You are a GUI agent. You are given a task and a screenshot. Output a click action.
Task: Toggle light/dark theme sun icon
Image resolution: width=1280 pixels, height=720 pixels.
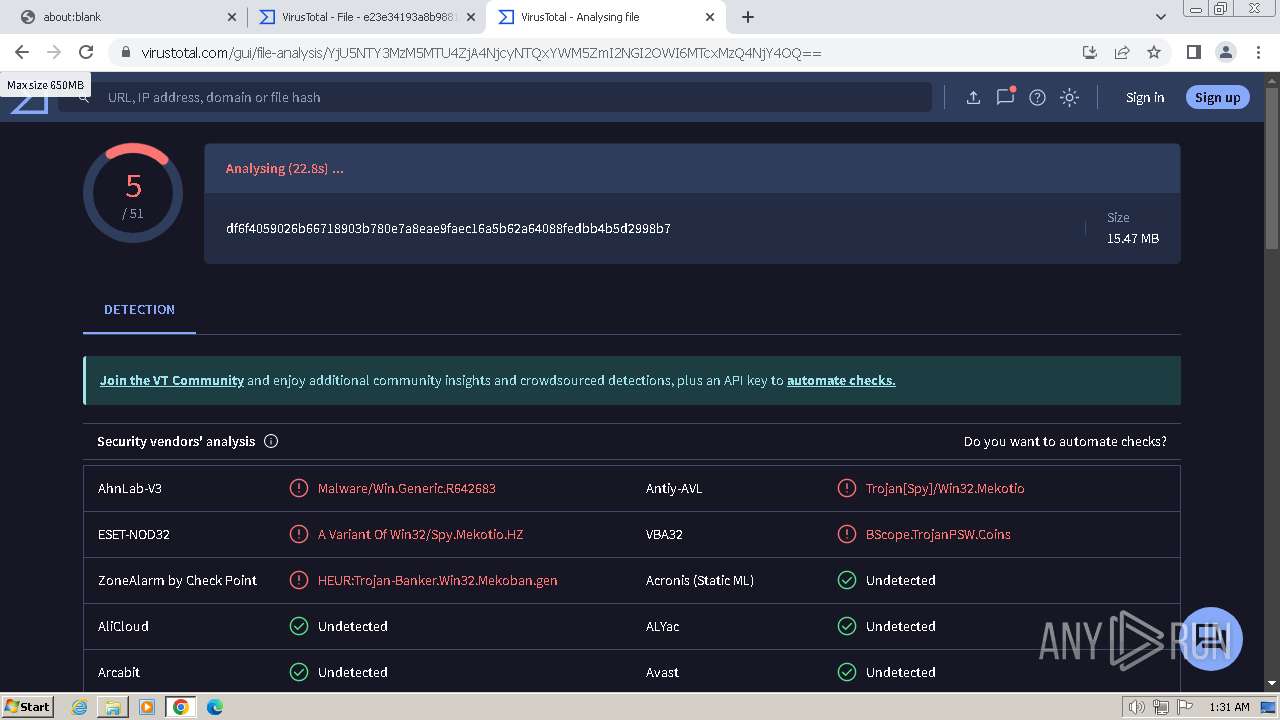click(1069, 97)
